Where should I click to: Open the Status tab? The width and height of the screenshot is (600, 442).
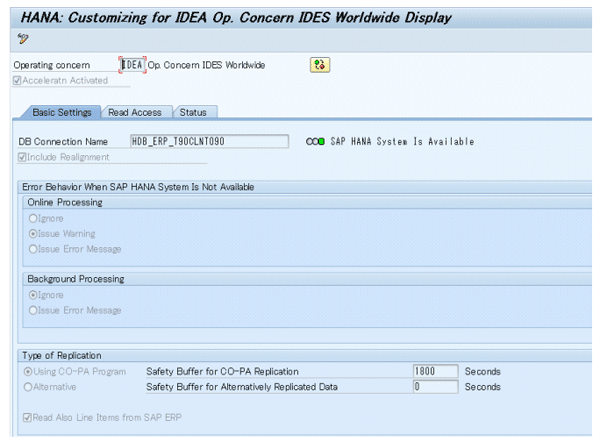[193, 112]
